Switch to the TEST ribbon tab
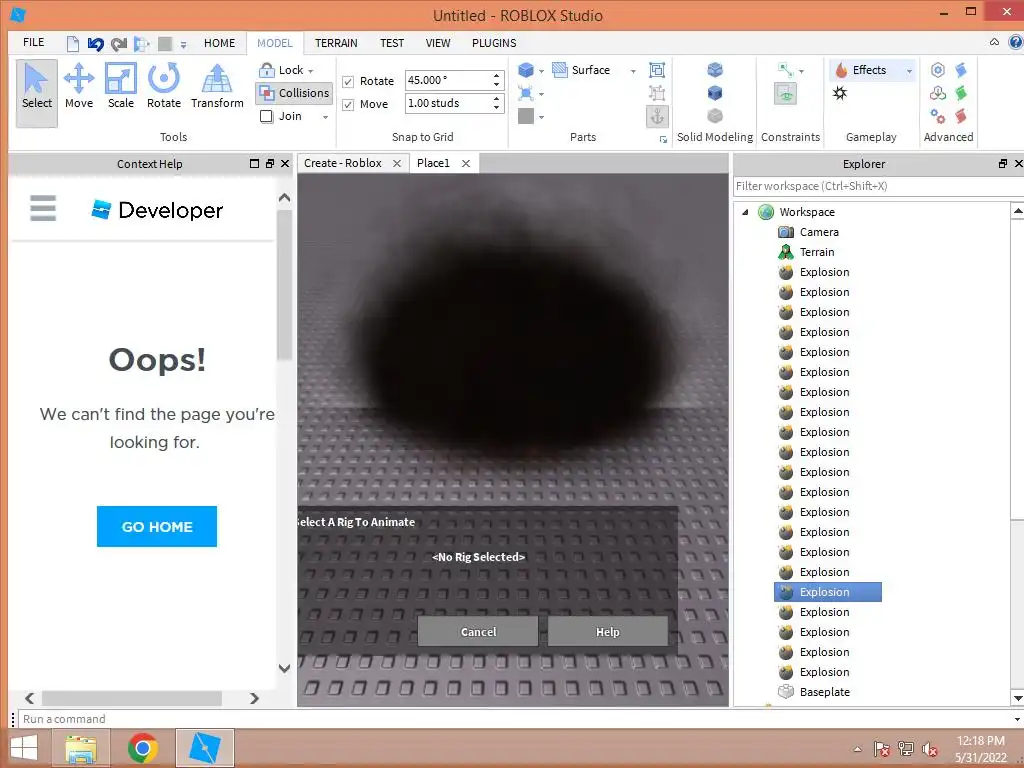The image size is (1024, 768). tap(392, 43)
